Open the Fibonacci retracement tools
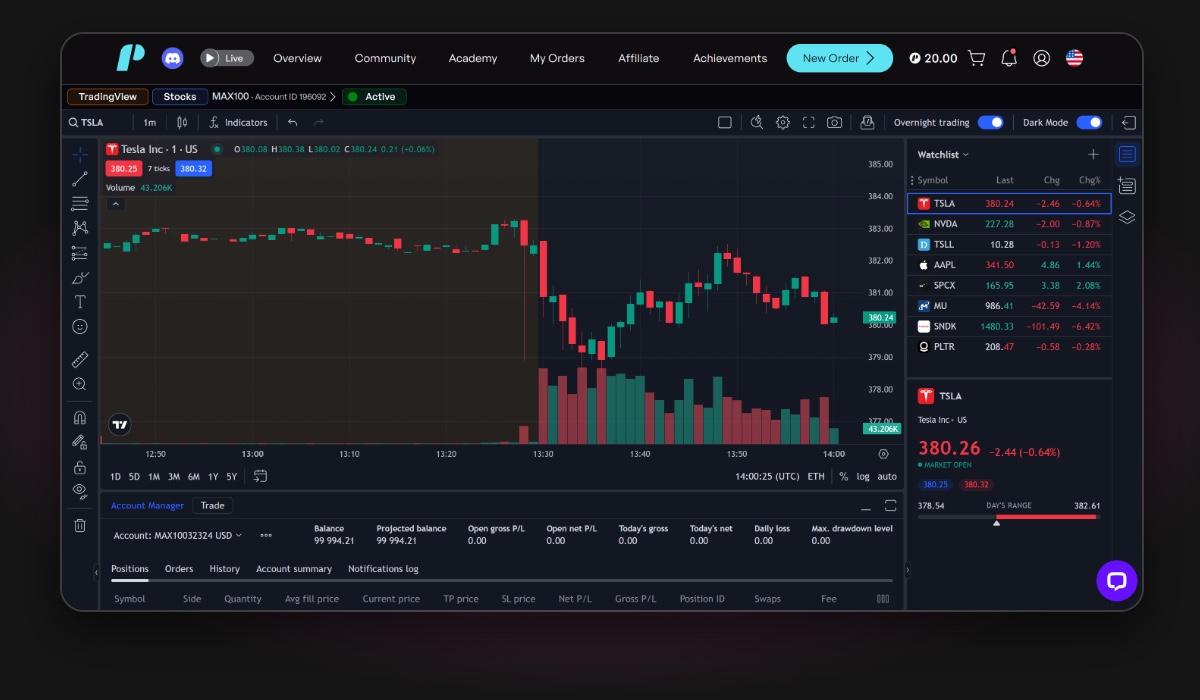Viewport: 1200px width, 700px height. coord(80,204)
